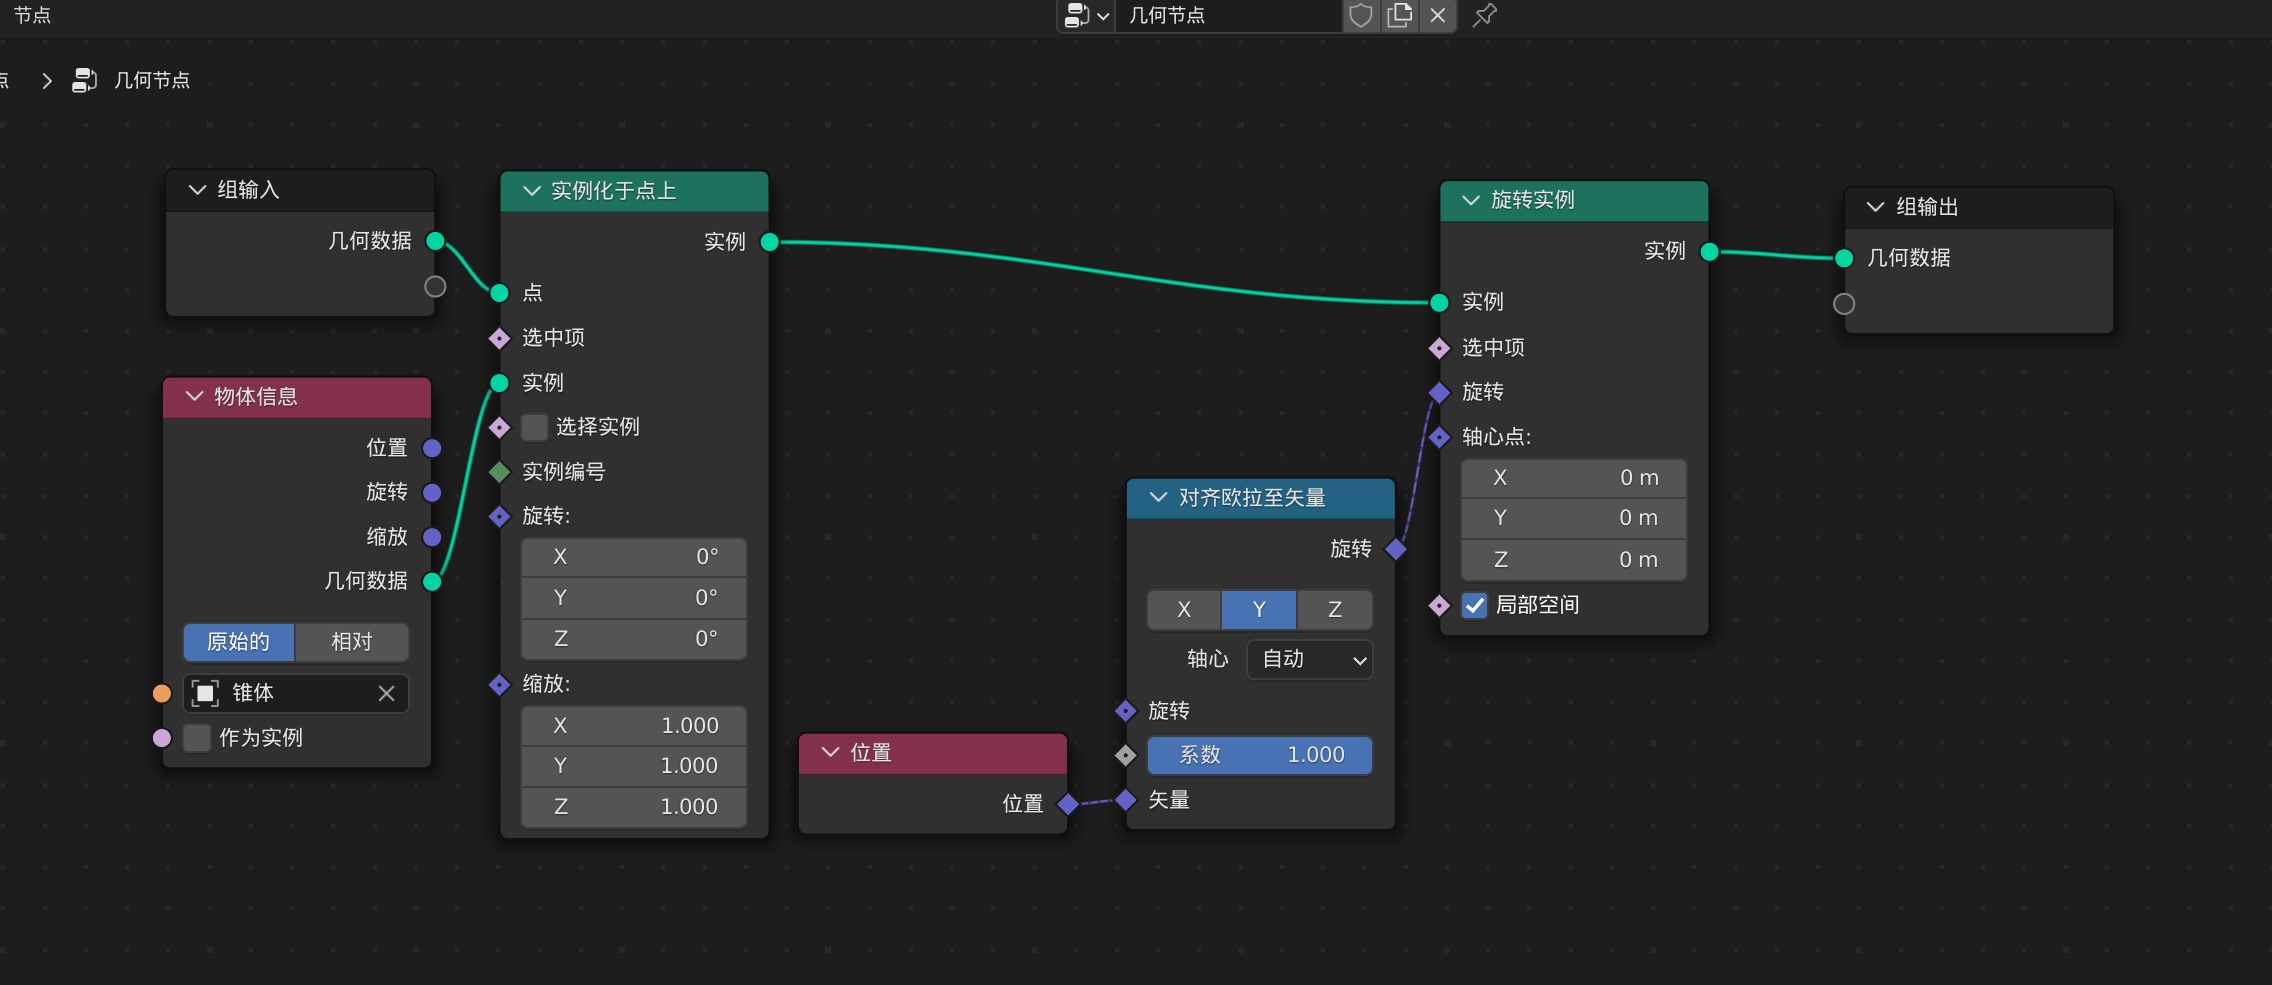
Task: Click the 旋转 X 0° field
Action: [x=634, y=557]
